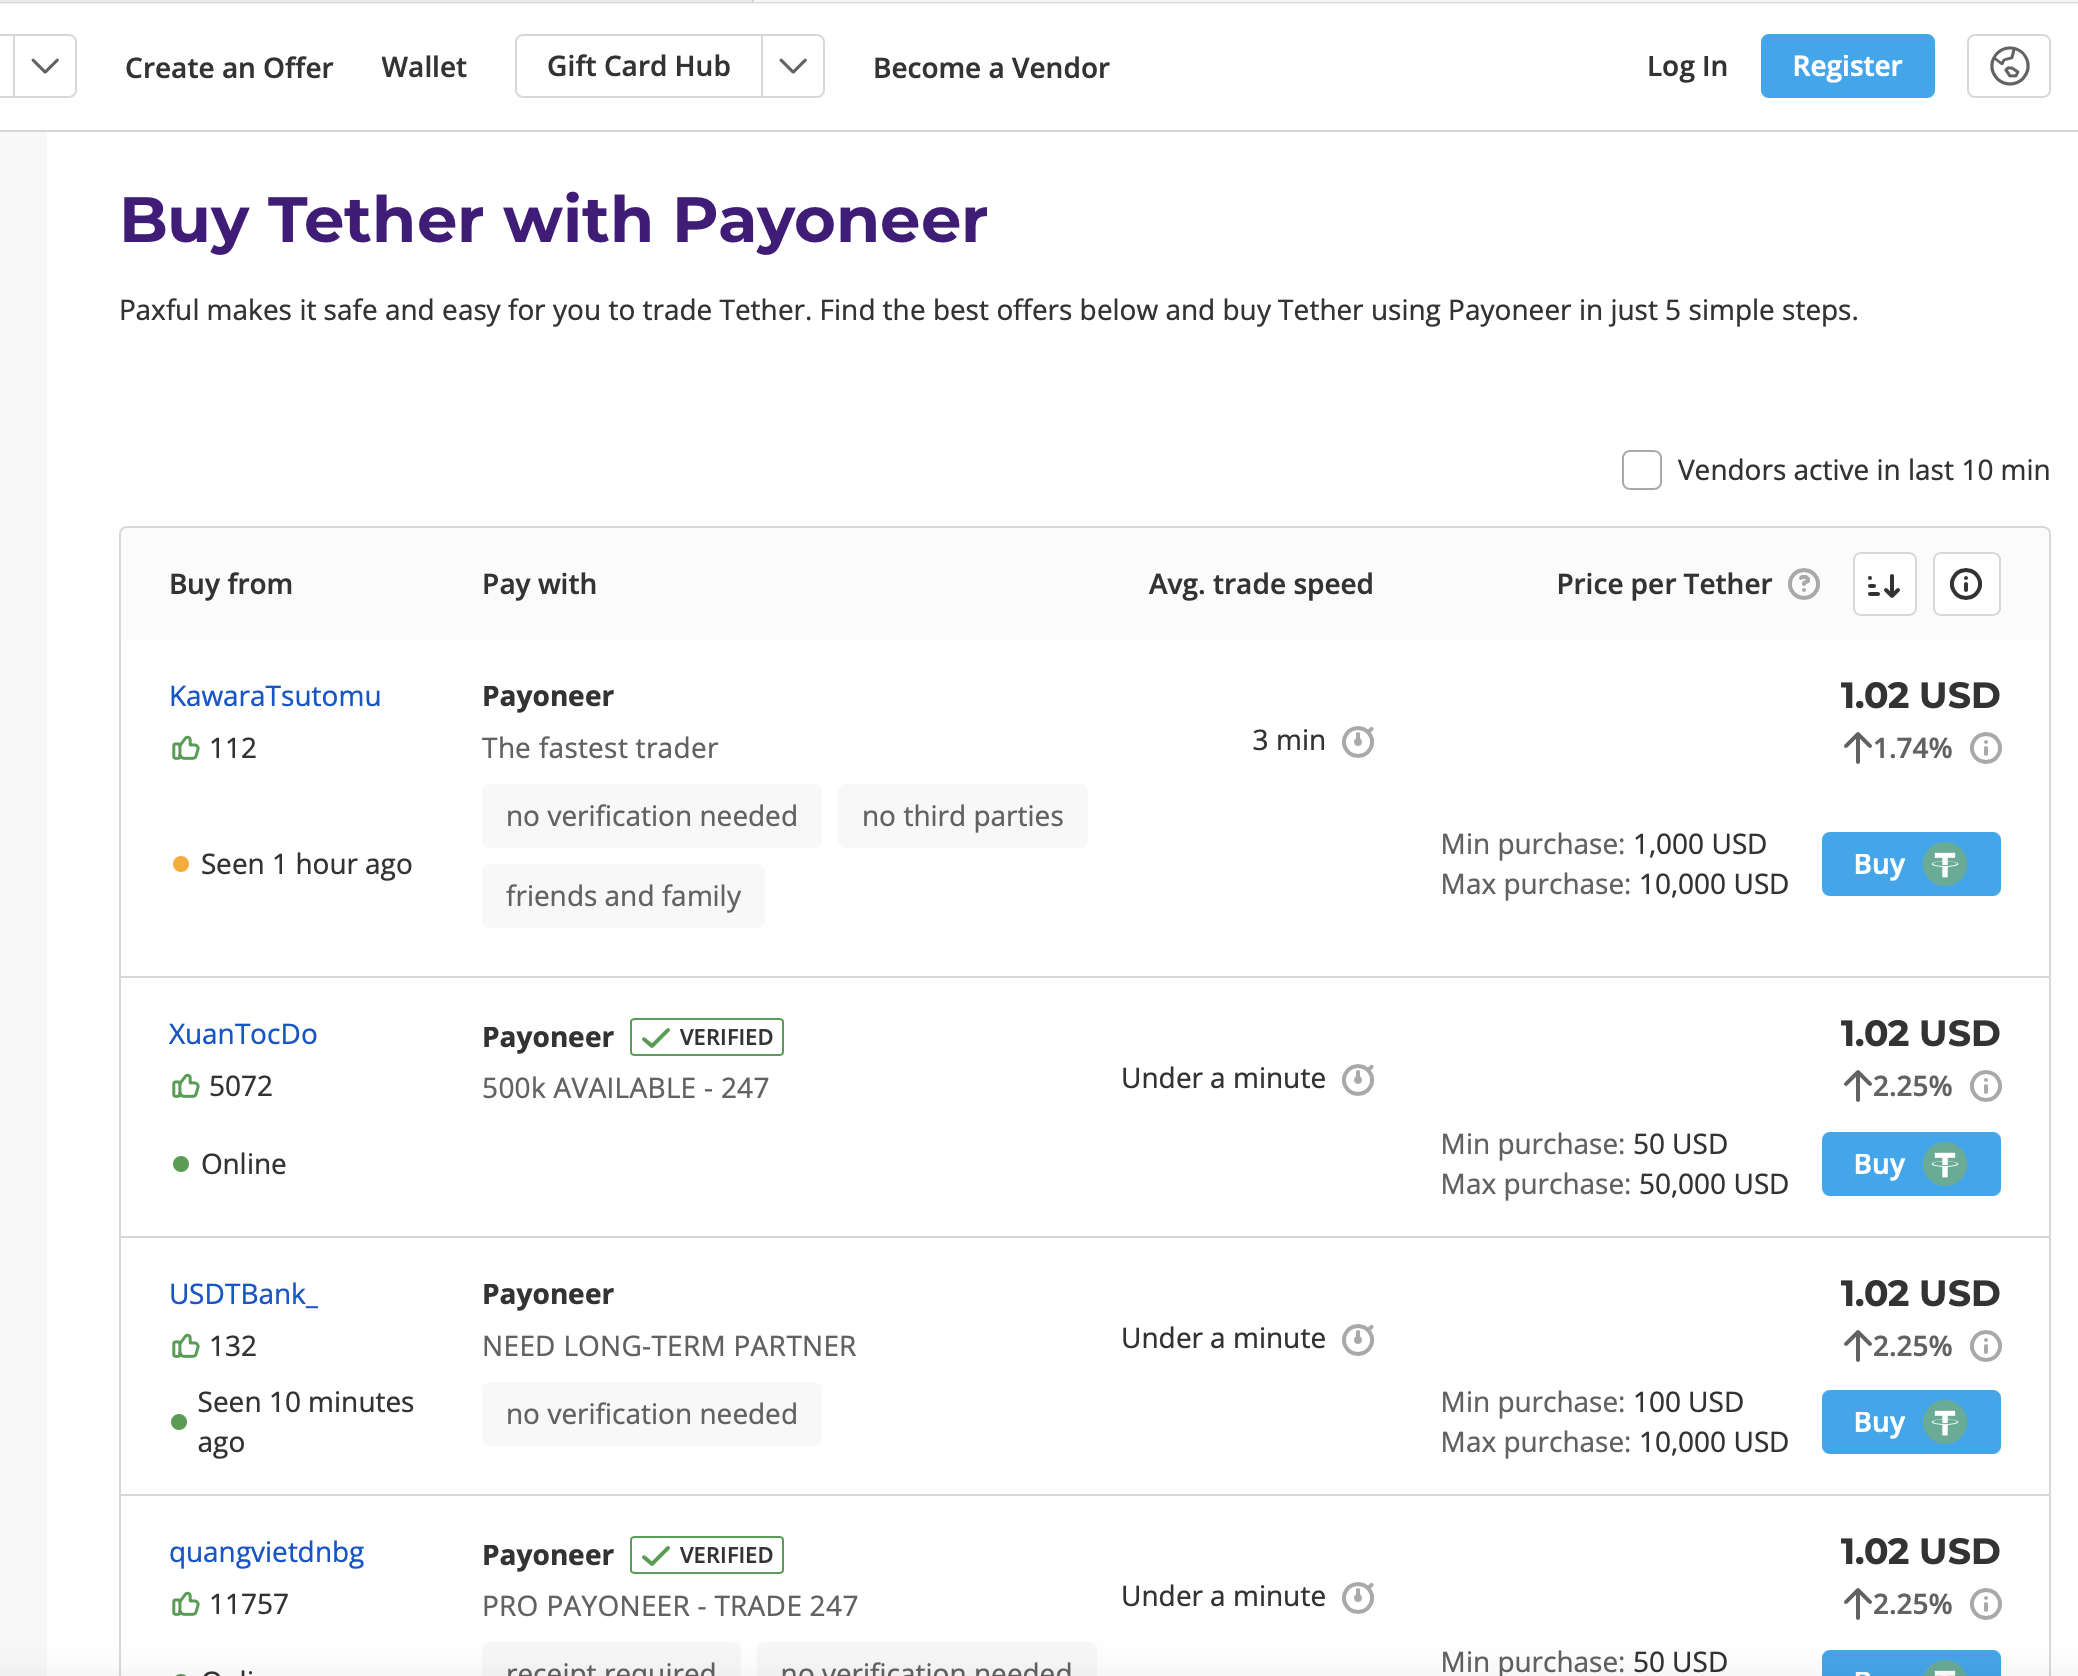Screen dimensions: 2078x1676
Task: Click info icon beside XuanTocDo 2.25% margin
Action: pyautogui.click(x=1985, y=1086)
